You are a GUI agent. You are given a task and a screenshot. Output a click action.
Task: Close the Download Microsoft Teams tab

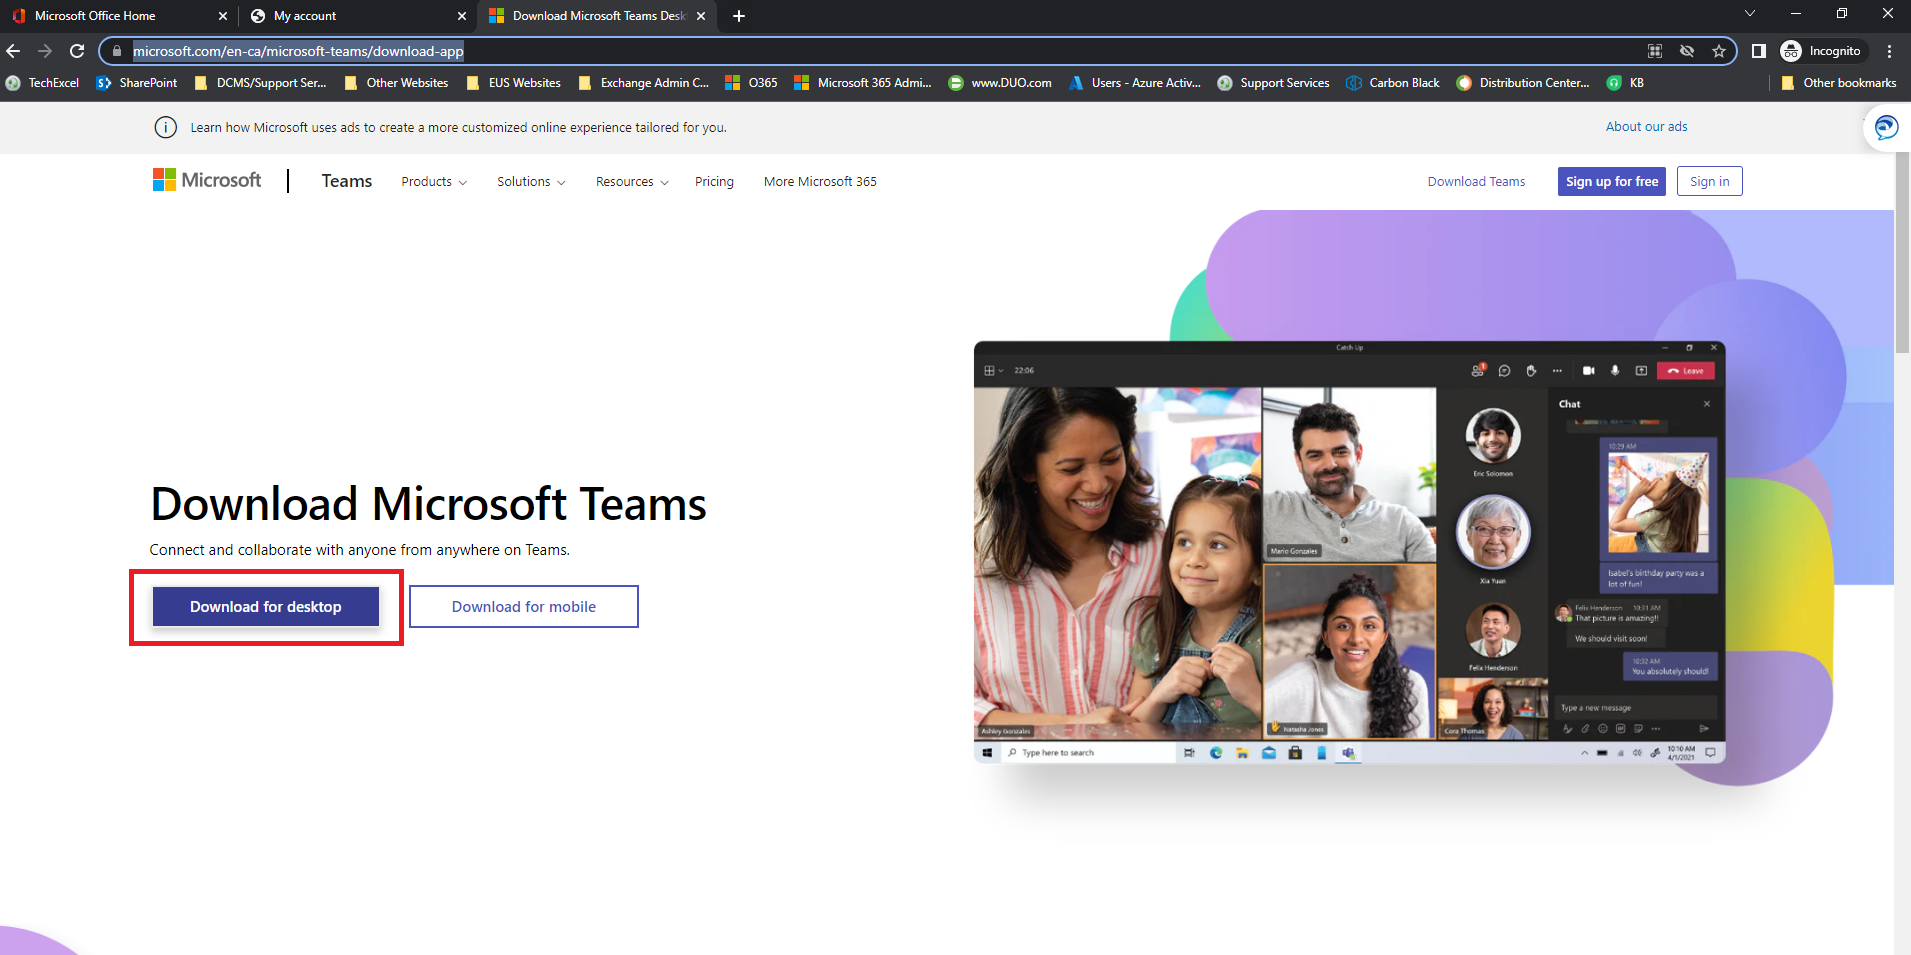point(701,16)
